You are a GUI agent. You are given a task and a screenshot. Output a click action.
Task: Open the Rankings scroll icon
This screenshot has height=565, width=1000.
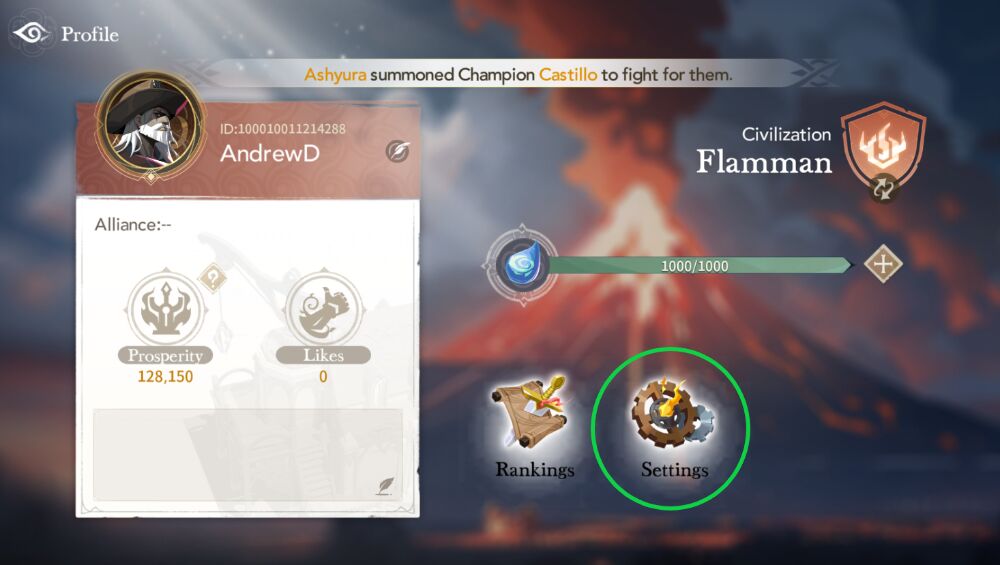[531, 412]
